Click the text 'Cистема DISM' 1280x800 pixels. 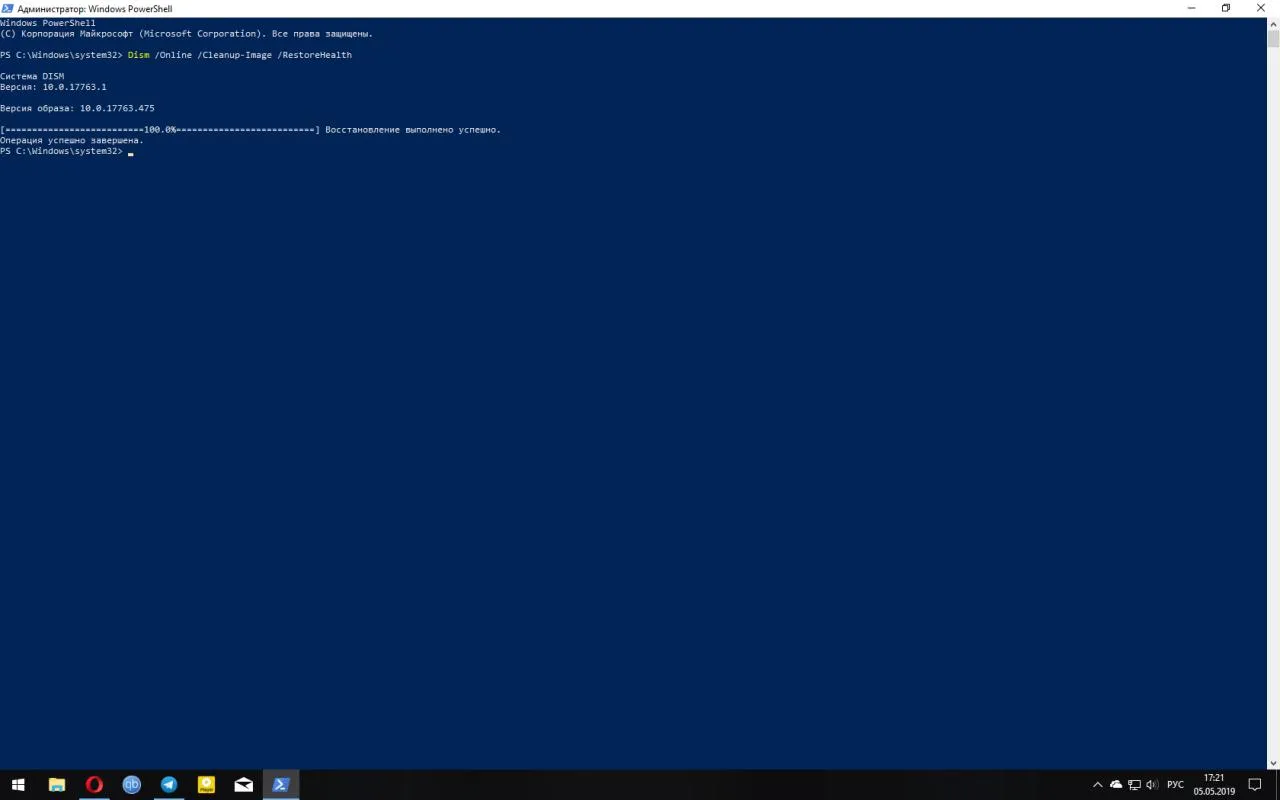pyautogui.click(x=32, y=76)
